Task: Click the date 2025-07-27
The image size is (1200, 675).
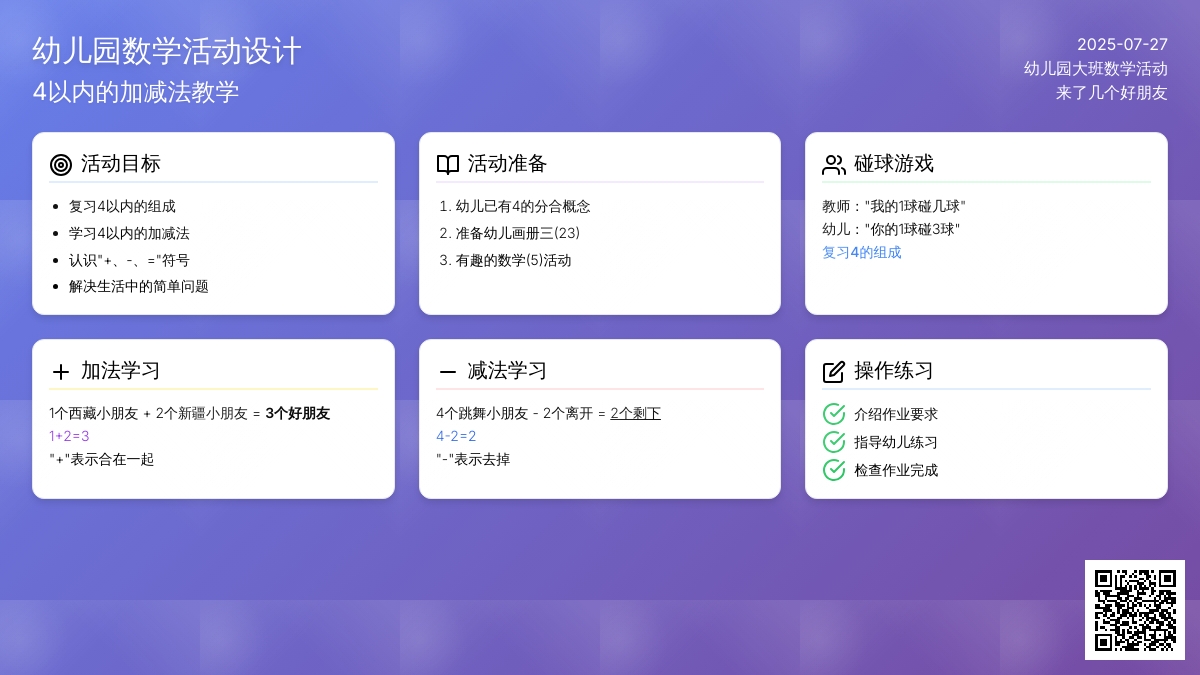Action: [x=1122, y=45]
